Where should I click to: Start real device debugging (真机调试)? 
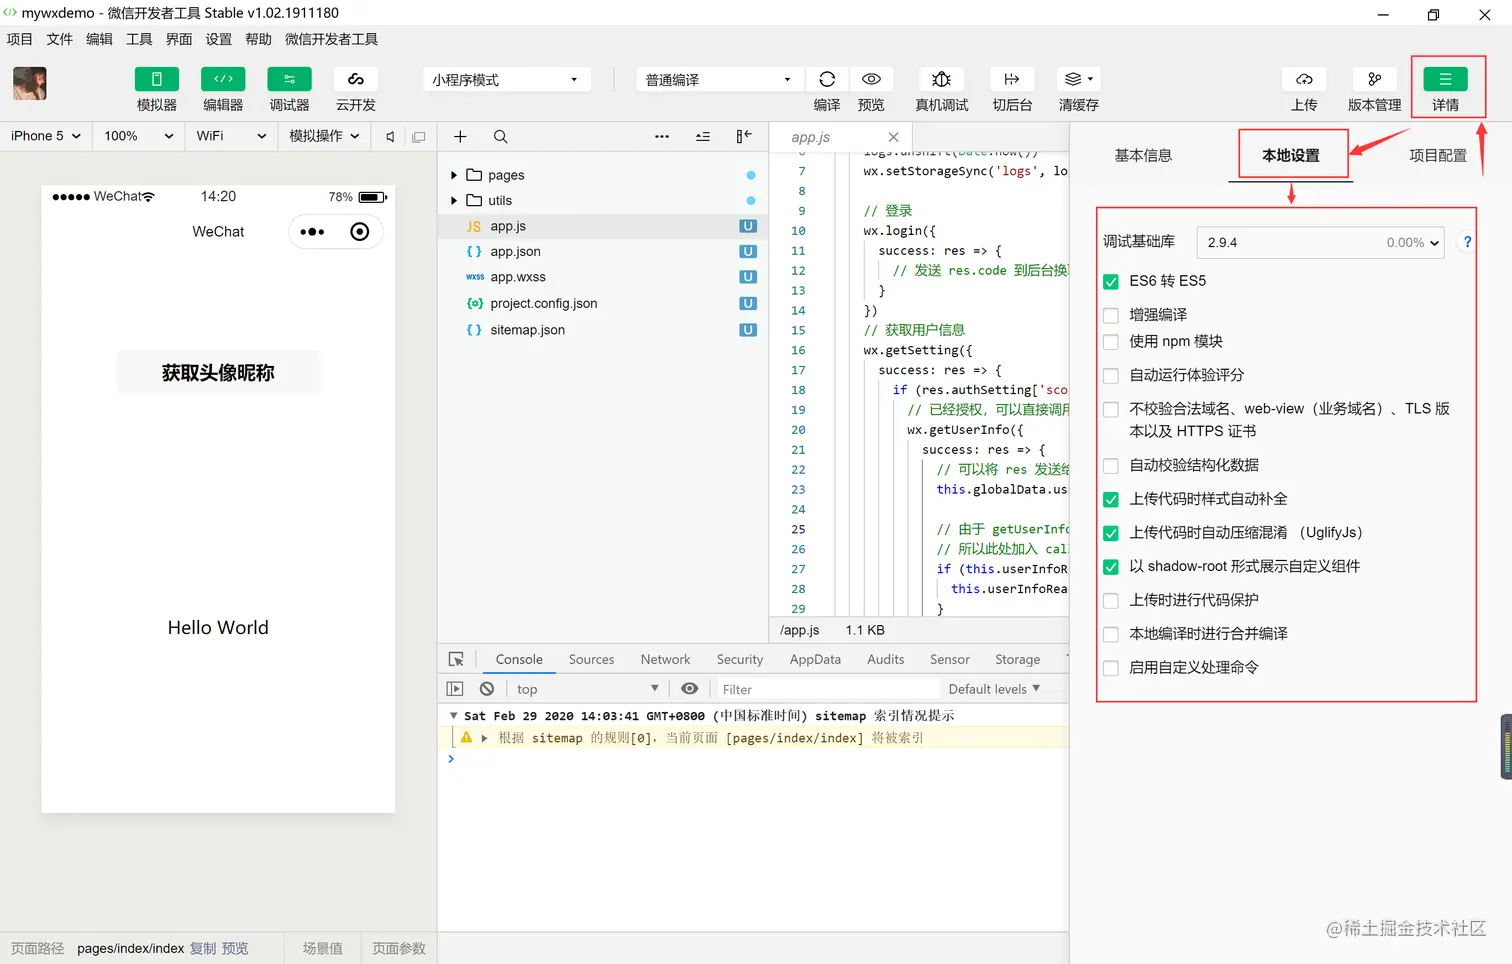coord(942,79)
